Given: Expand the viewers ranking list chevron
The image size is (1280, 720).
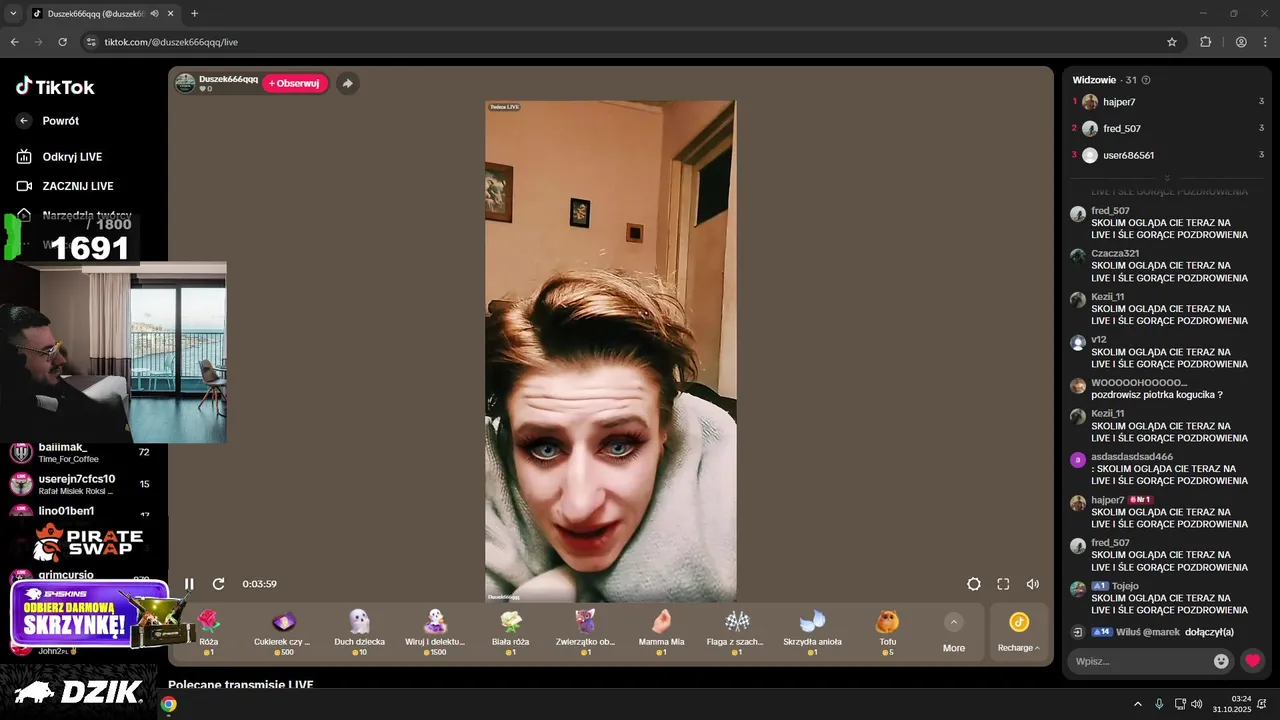Looking at the screenshot, I should coord(1167,178).
